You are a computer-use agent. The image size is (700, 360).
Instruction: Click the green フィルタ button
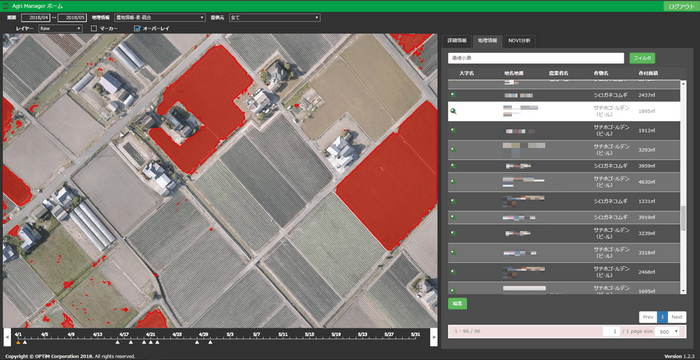pos(642,58)
